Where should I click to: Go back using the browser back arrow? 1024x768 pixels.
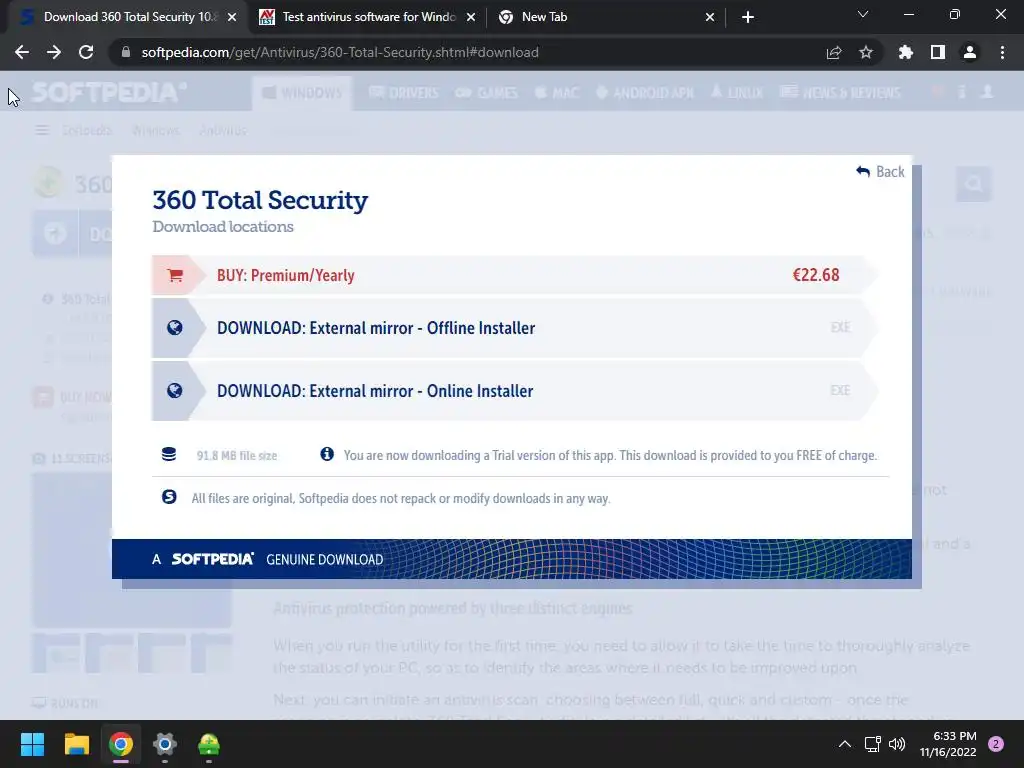click(x=22, y=52)
